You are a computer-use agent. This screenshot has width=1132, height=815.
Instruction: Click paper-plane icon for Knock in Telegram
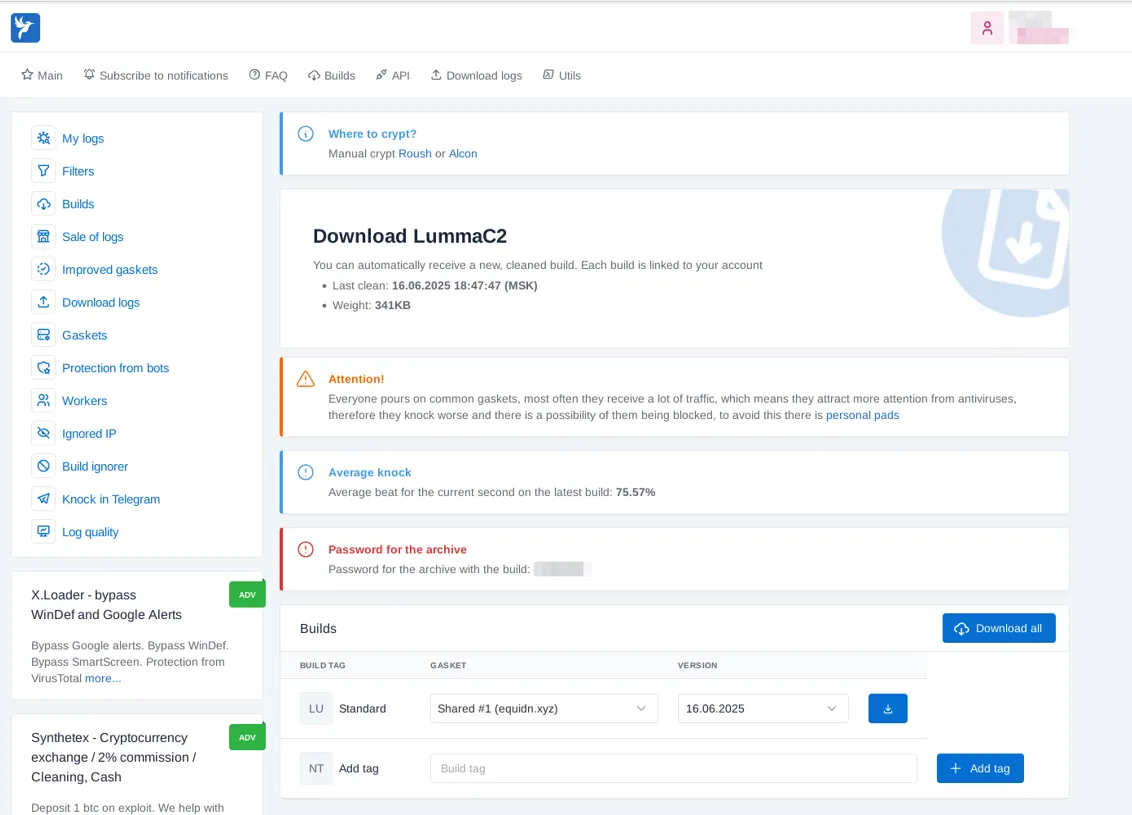click(x=43, y=499)
